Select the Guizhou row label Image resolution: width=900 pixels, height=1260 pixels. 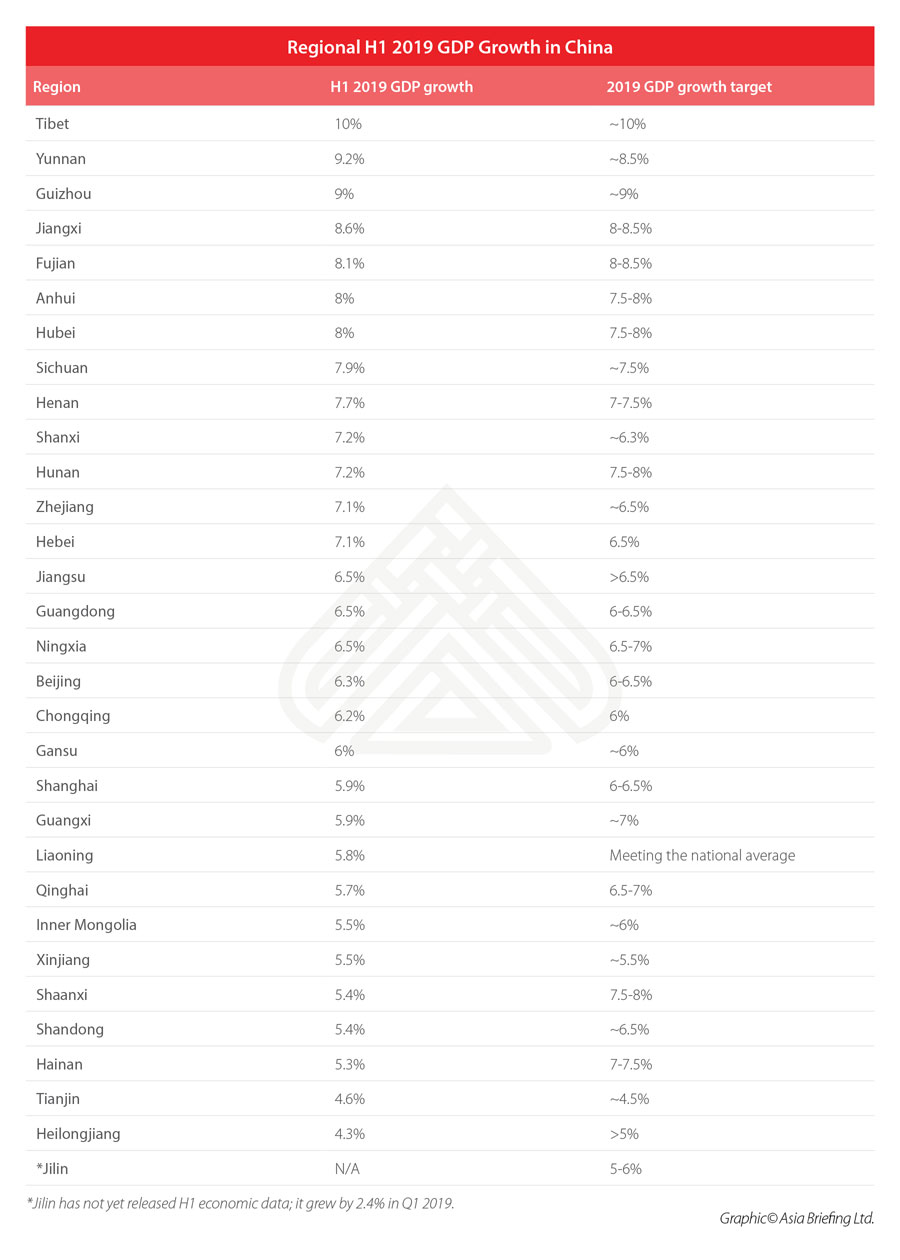tap(63, 194)
